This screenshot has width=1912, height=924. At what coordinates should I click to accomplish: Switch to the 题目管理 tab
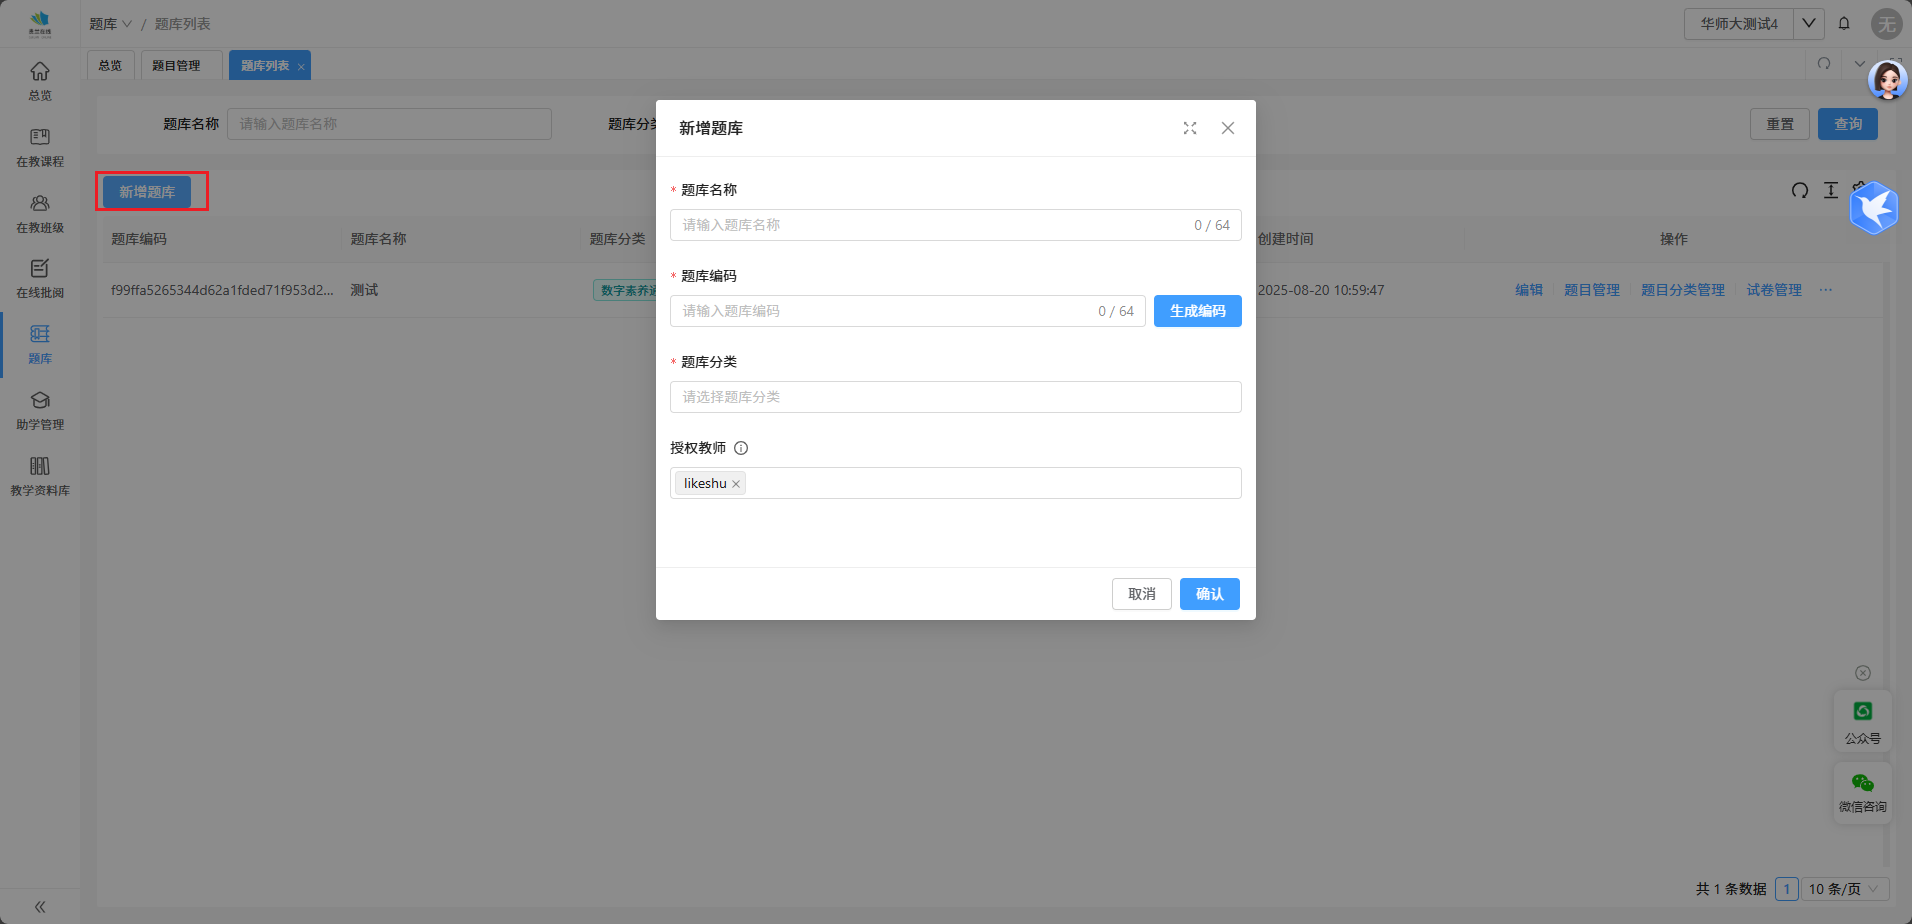tap(176, 66)
